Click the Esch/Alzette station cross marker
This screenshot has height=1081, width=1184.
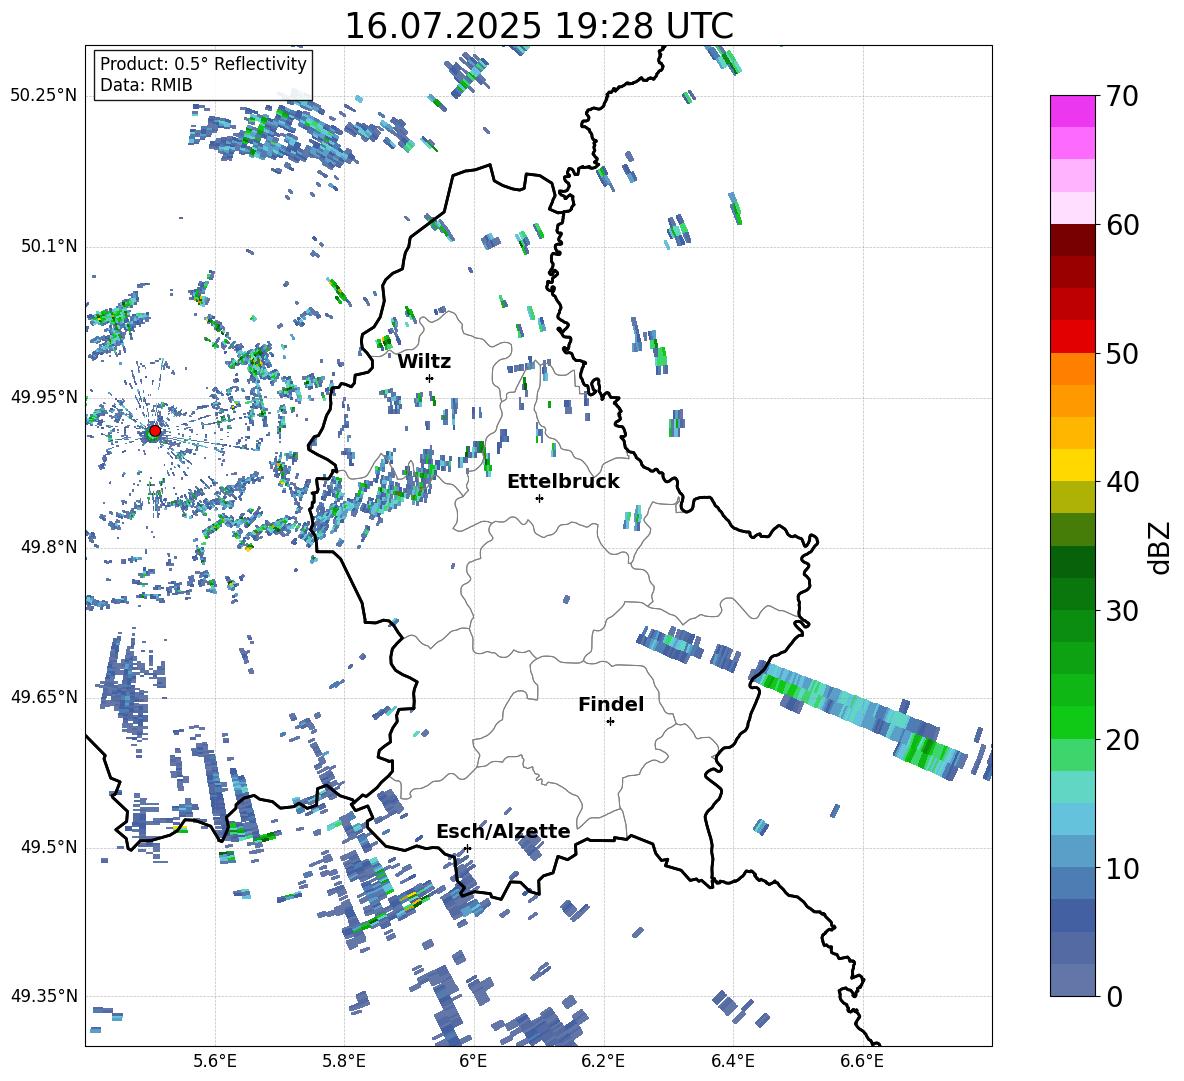click(x=467, y=848)
